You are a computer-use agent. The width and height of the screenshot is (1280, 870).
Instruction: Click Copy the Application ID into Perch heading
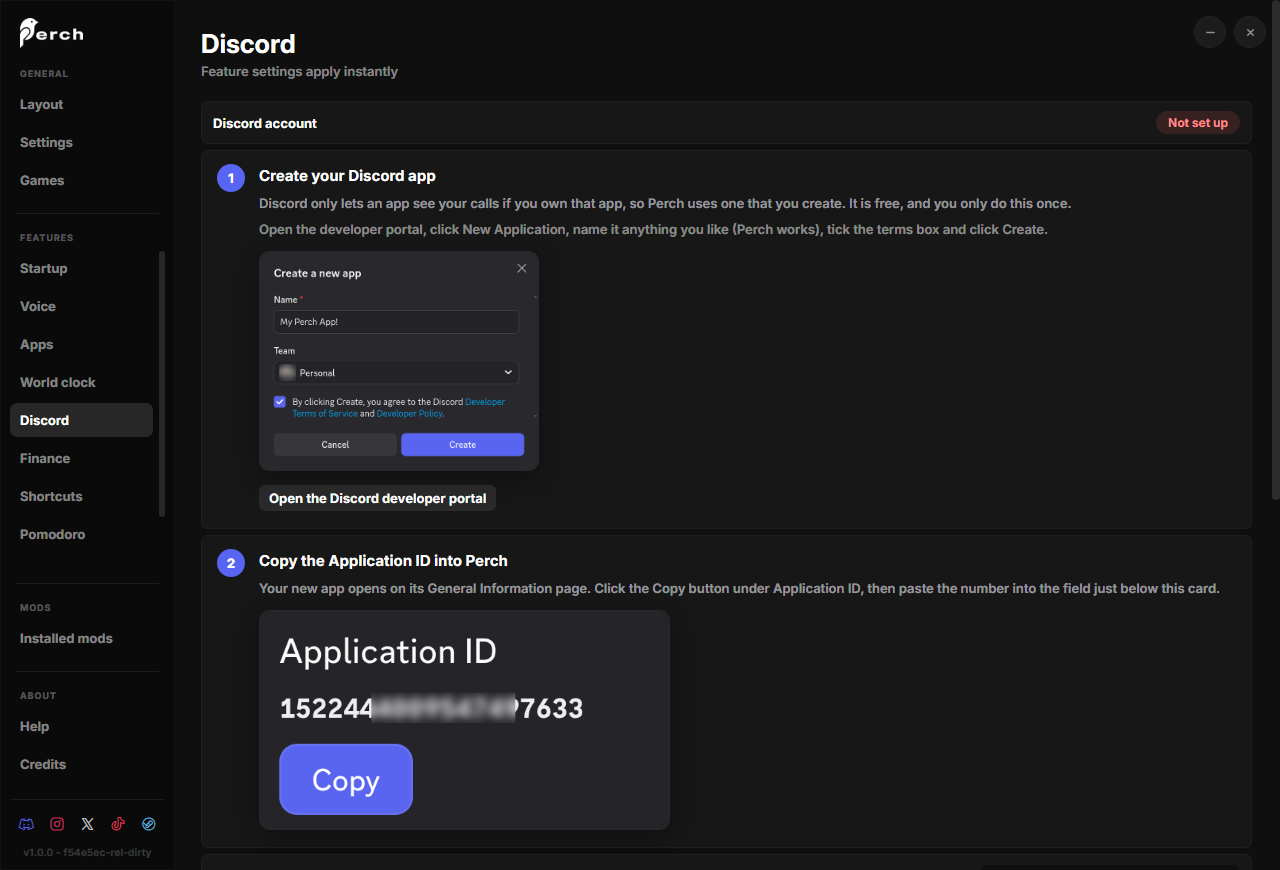click(x=383, y=561)
